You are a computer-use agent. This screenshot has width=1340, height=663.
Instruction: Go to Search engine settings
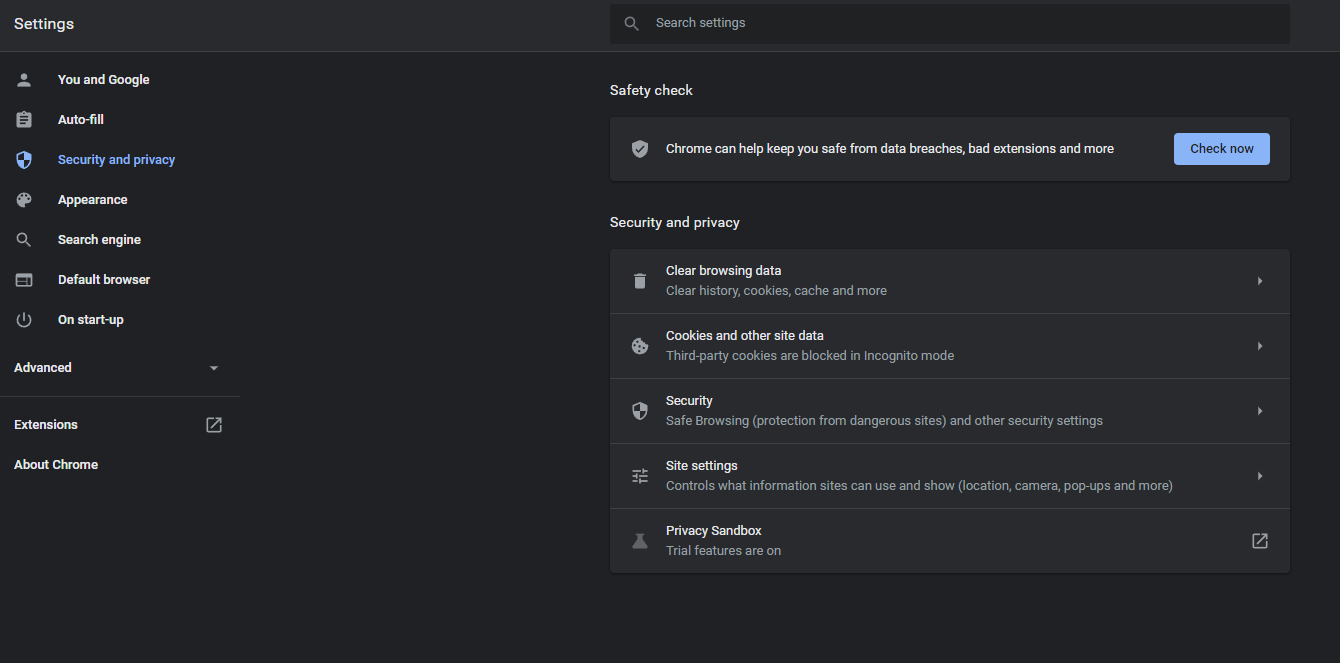(99, 240)
